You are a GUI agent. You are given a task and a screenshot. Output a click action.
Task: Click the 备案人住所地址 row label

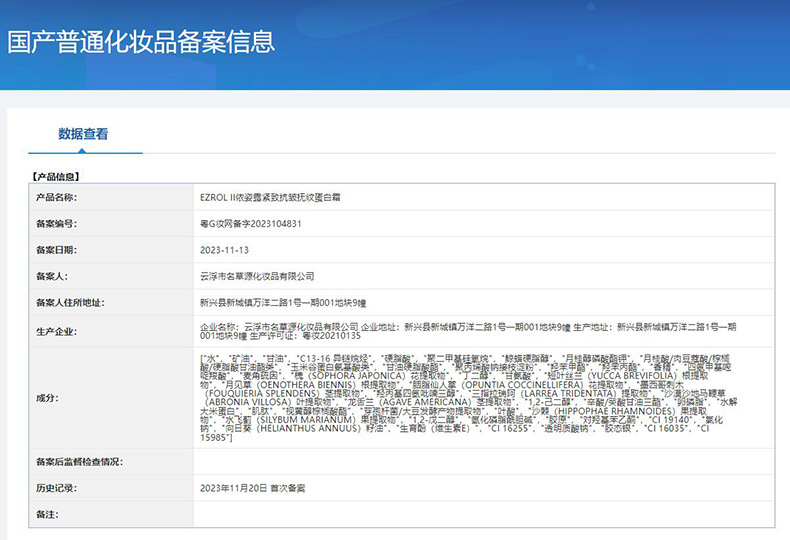tap(70, 301)
